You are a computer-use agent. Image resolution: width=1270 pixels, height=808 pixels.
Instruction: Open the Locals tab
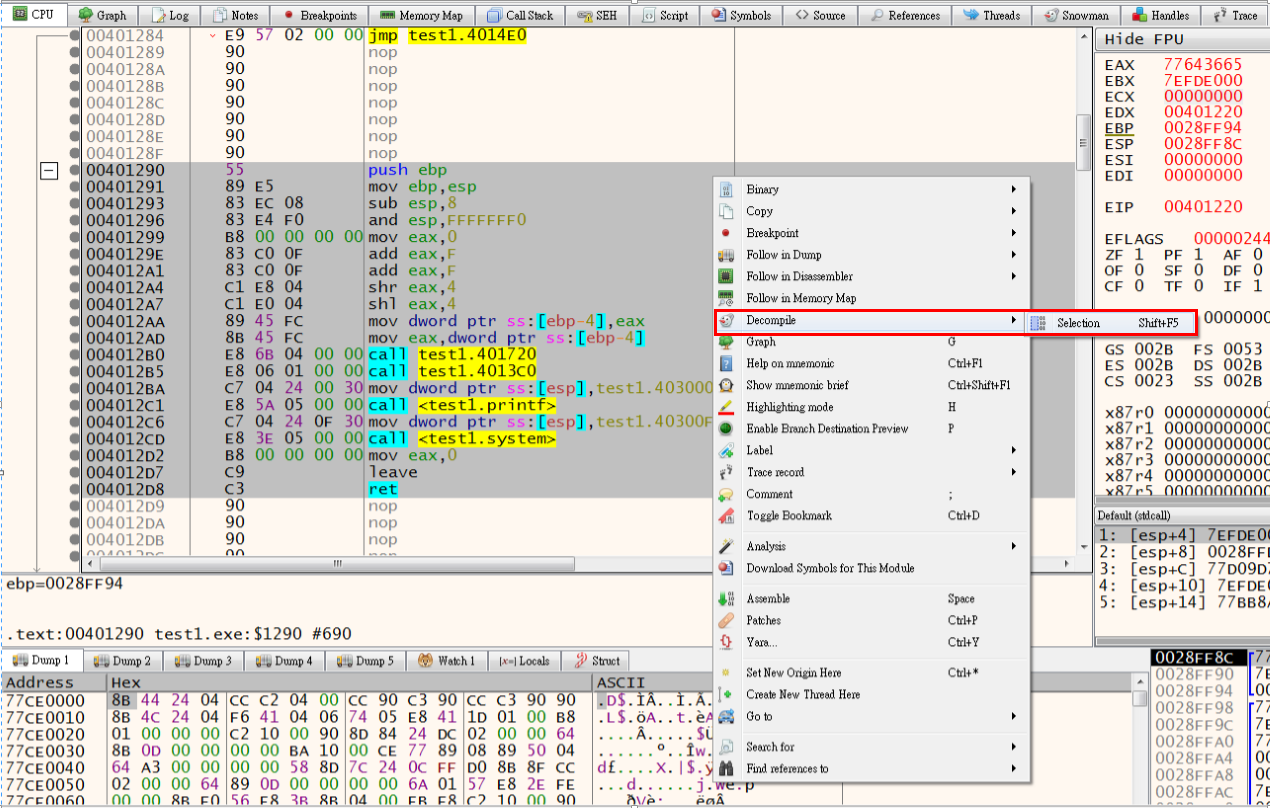click(524, 661)
